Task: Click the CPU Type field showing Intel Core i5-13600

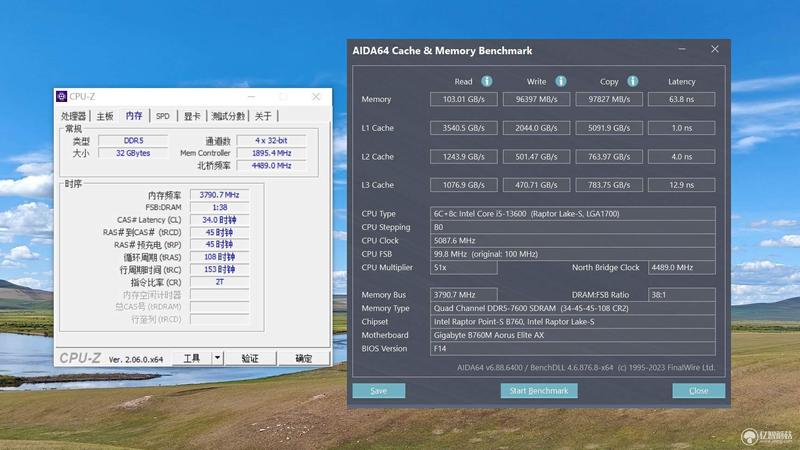Action: tap(572, 214)
